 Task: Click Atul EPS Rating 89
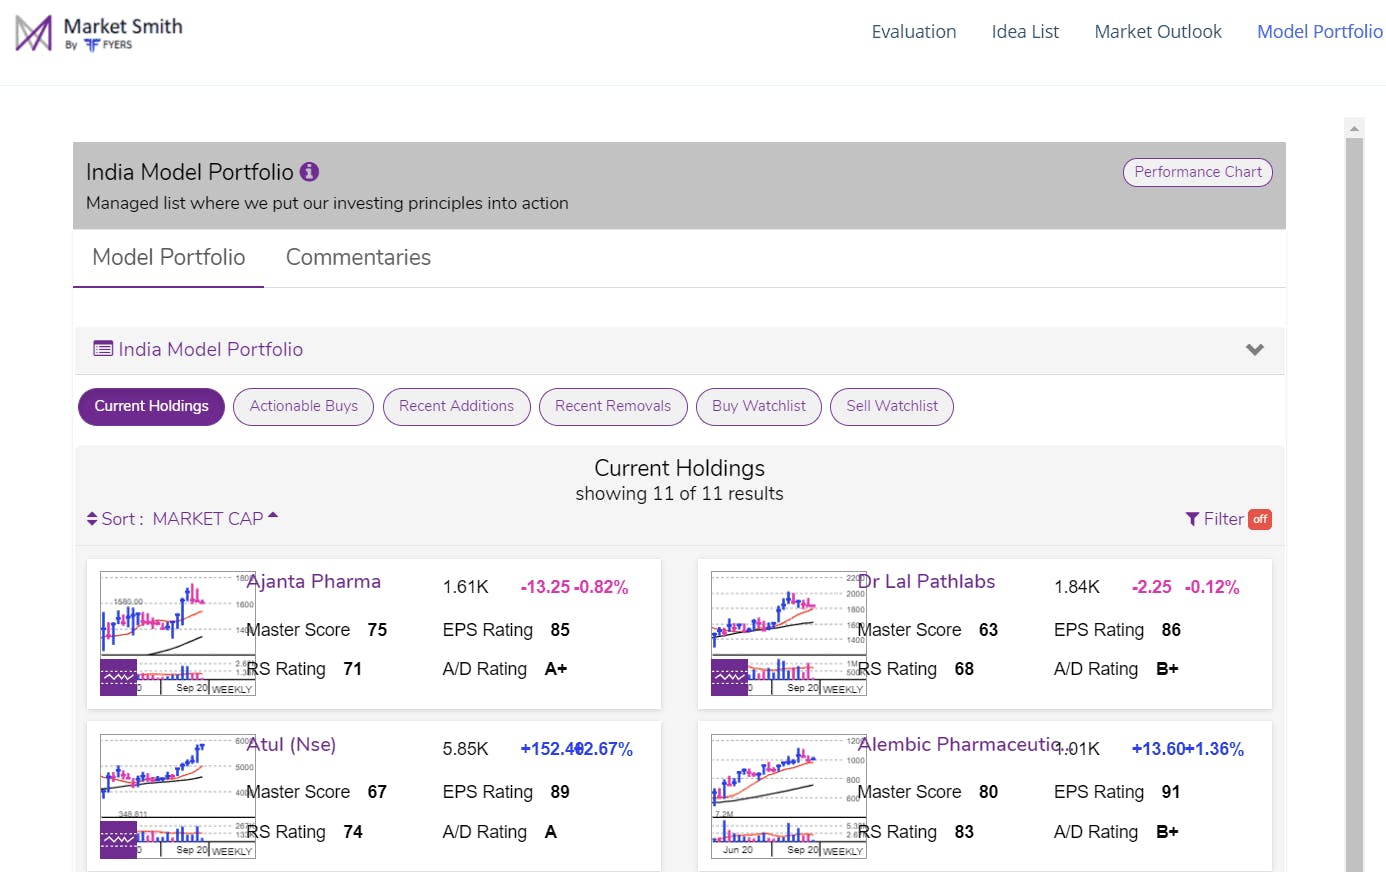pyautogui.click(x=560, y=792)
